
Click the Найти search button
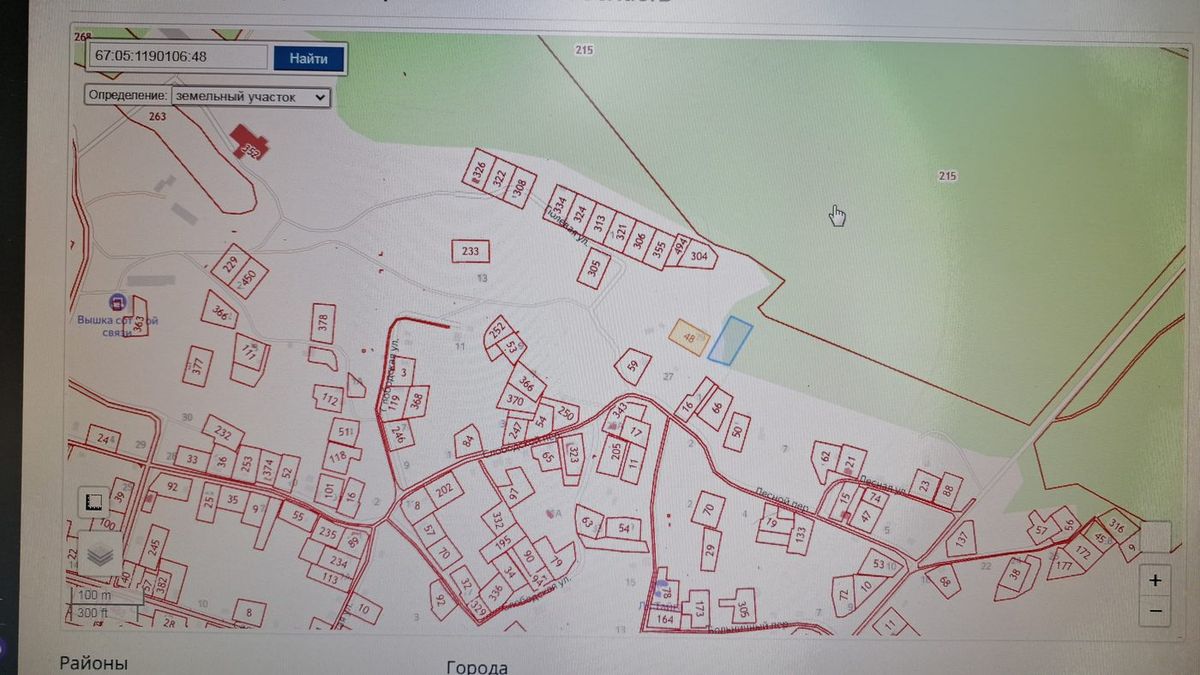[309, 58]
